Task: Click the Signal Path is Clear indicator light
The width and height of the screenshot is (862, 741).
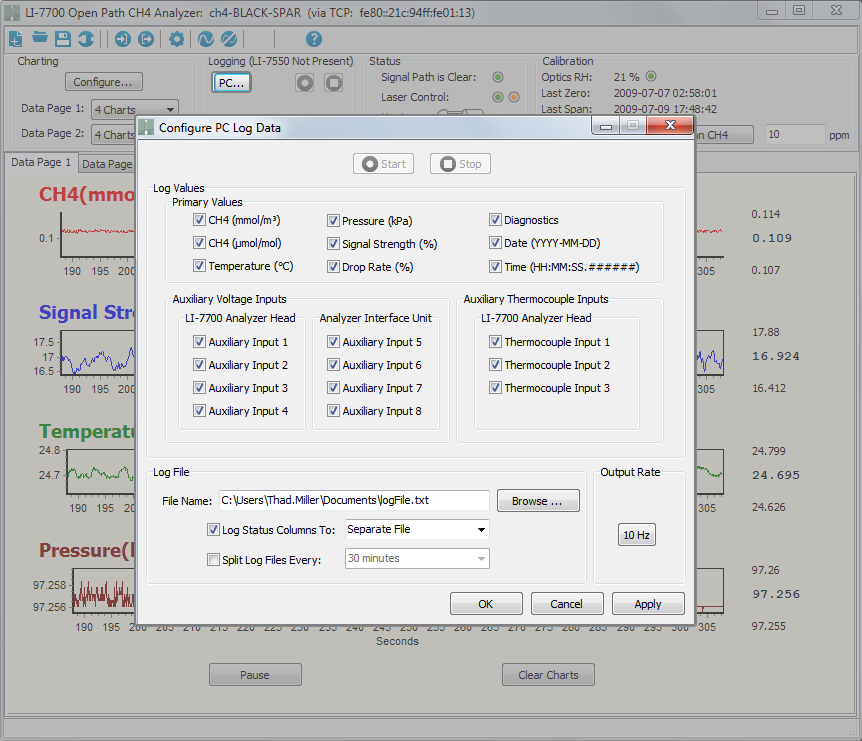Action: point(498,77)
